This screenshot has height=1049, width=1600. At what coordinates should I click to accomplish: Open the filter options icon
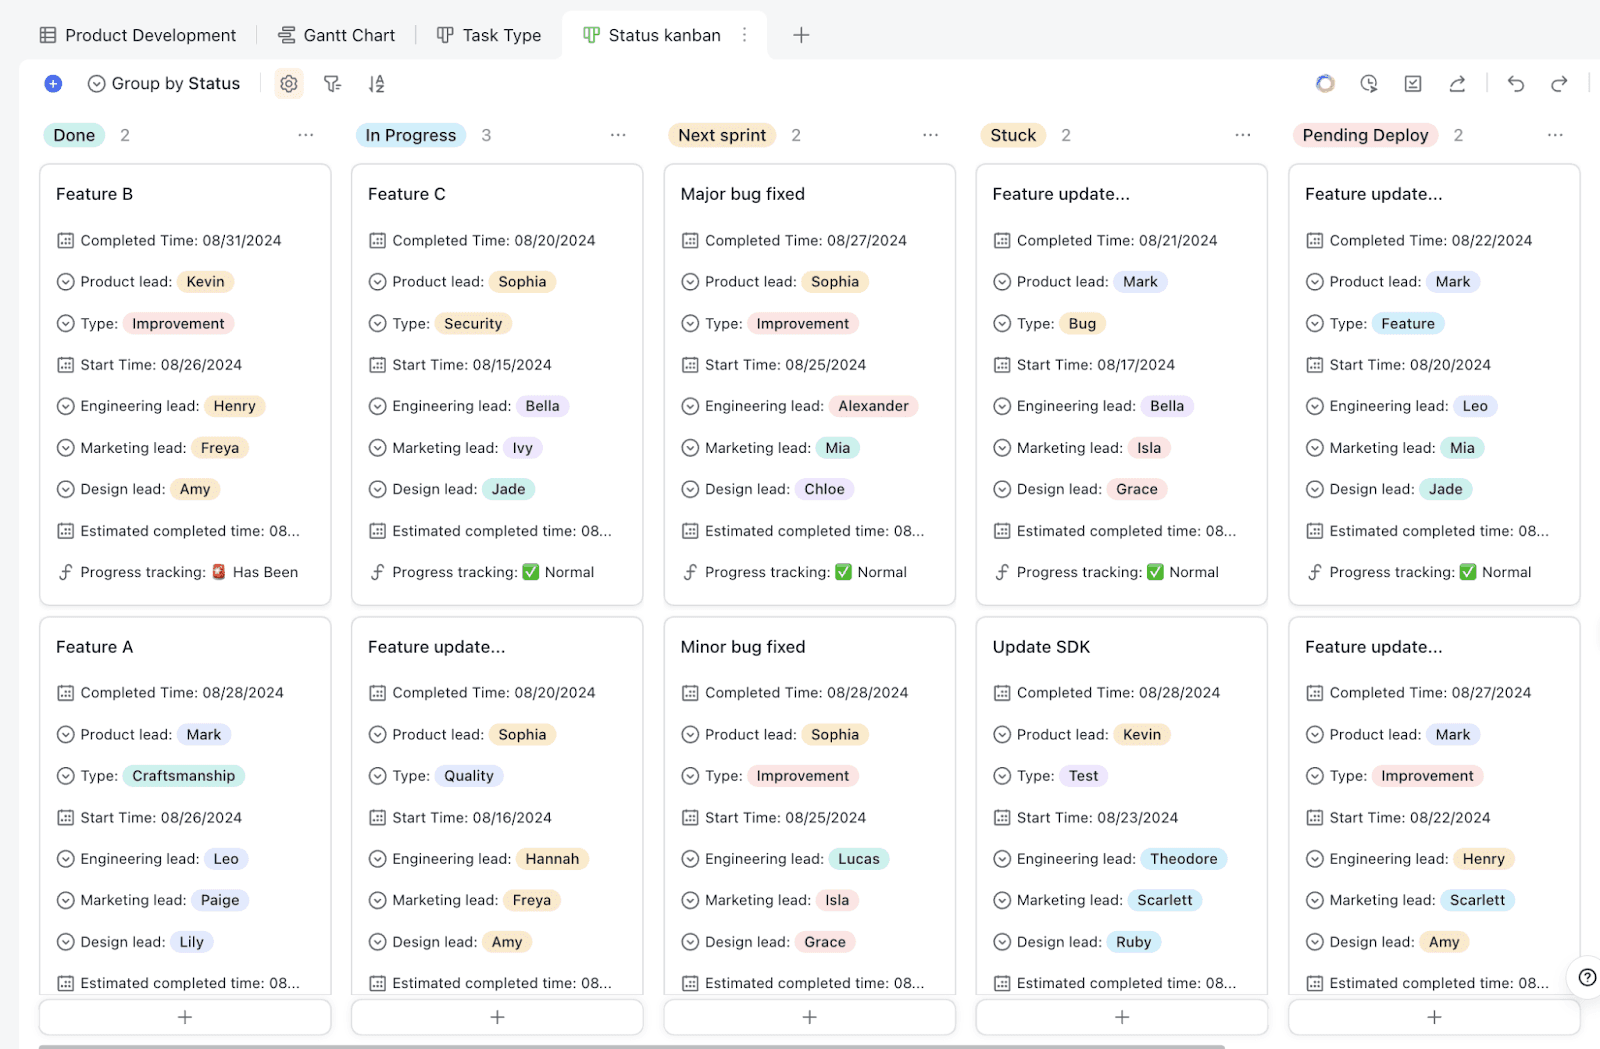point(332,83)
